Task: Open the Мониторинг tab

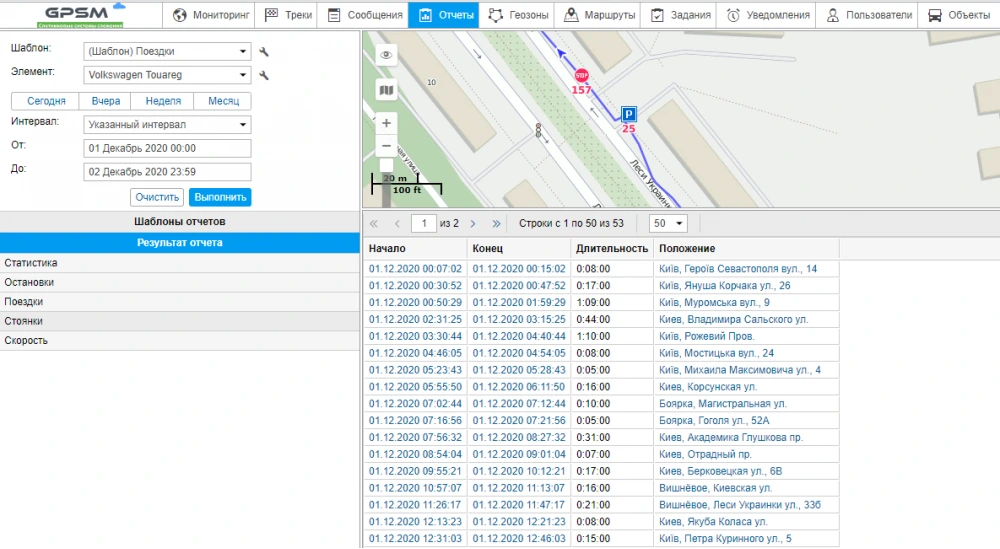Action: pos(208,15)
